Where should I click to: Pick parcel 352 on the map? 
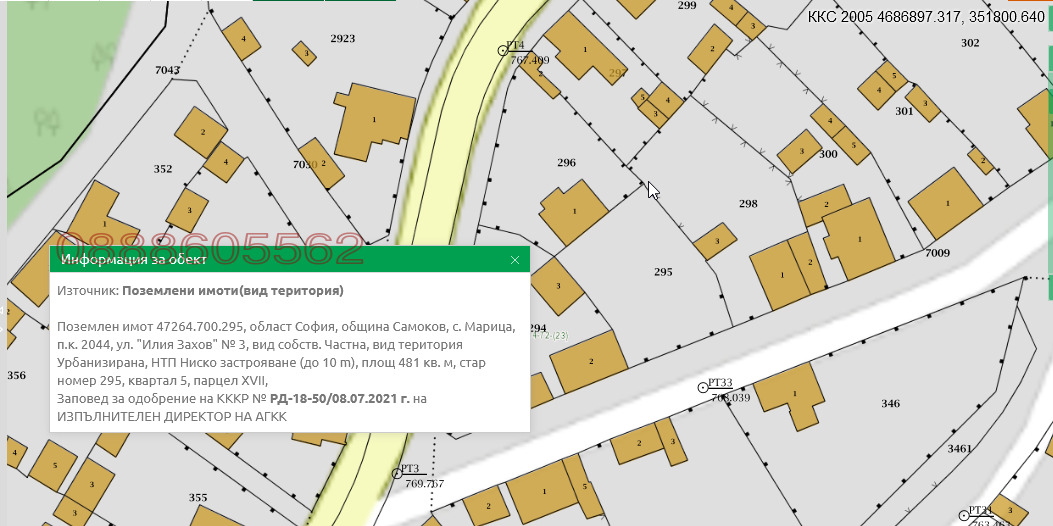coord(163,169)
